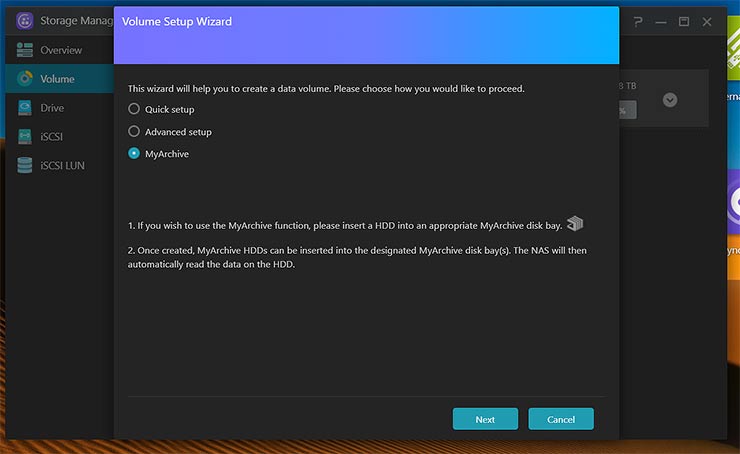
Task: Click the Drive sidebar icon
Action: 25,108
